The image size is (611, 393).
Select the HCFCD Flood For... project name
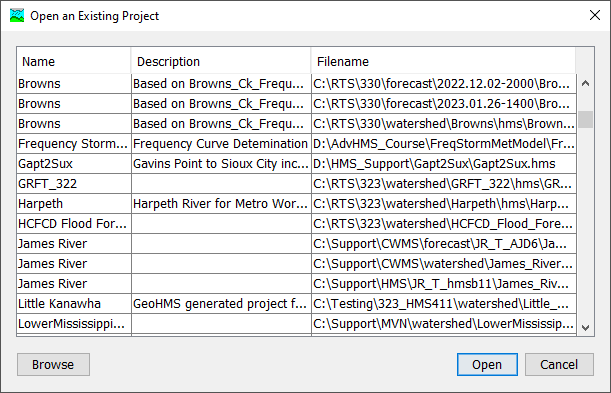pos(74,224)
